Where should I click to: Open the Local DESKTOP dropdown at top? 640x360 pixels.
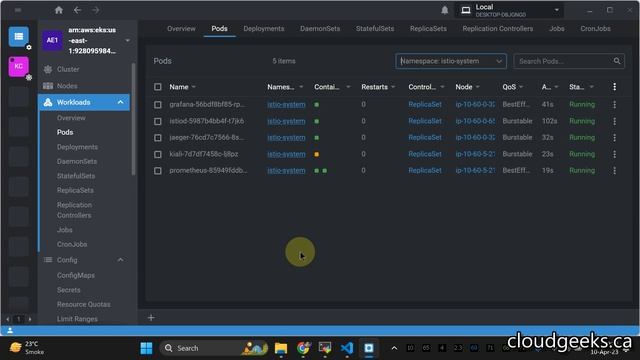pos(509,10)
